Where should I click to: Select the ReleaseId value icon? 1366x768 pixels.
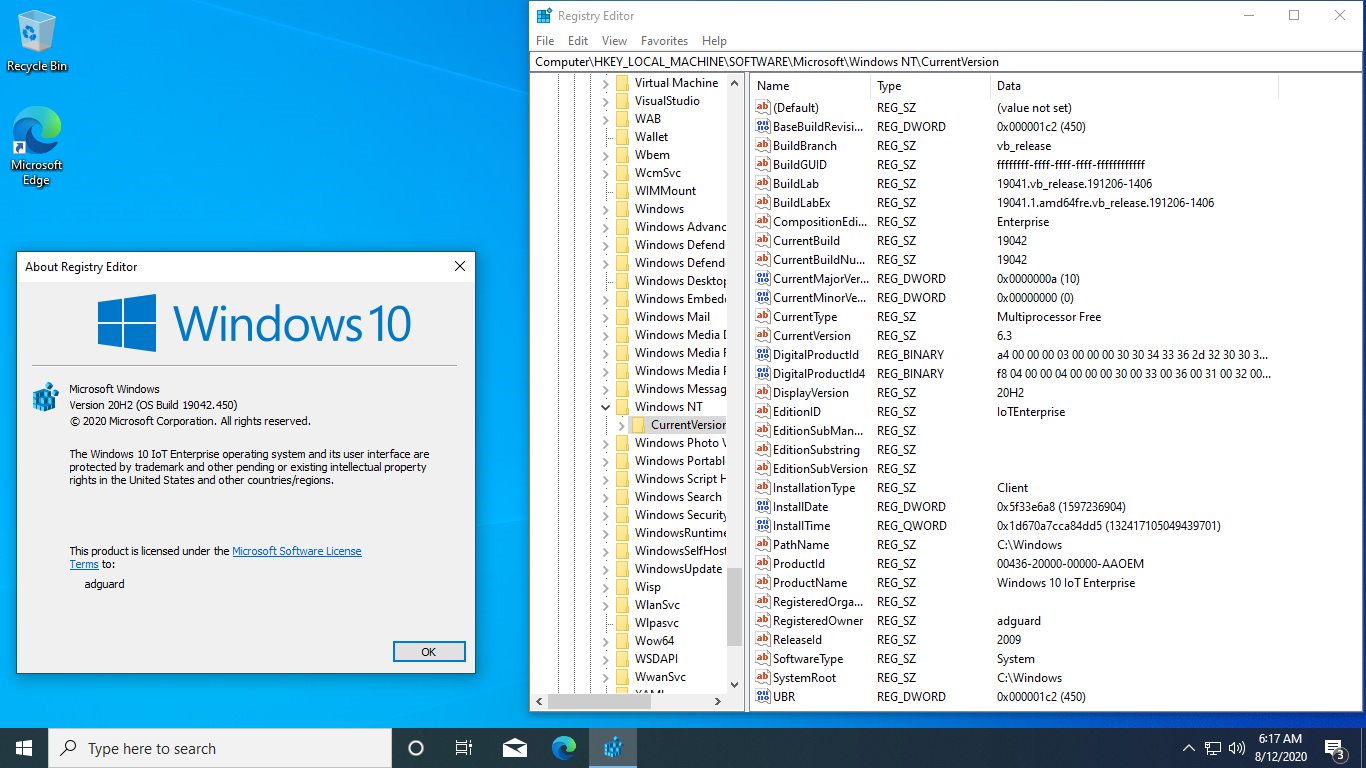point(763,640)
